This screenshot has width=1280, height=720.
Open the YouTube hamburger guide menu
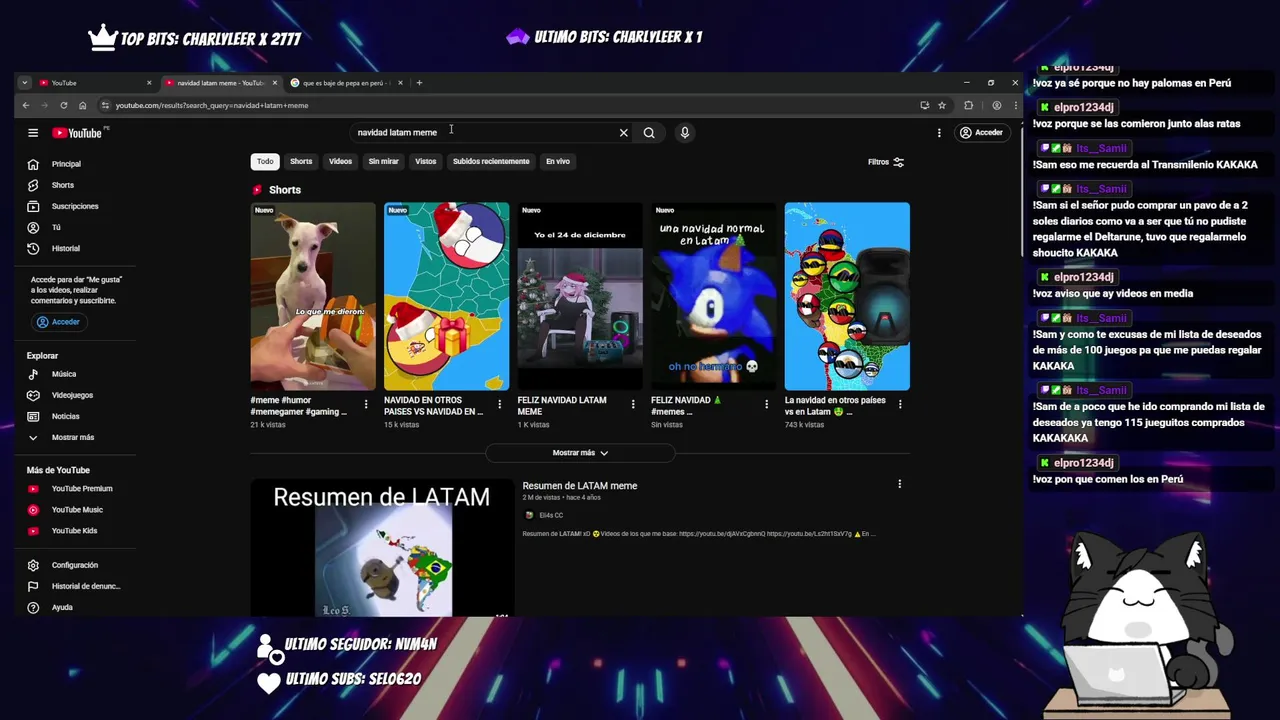pos(33,132)
